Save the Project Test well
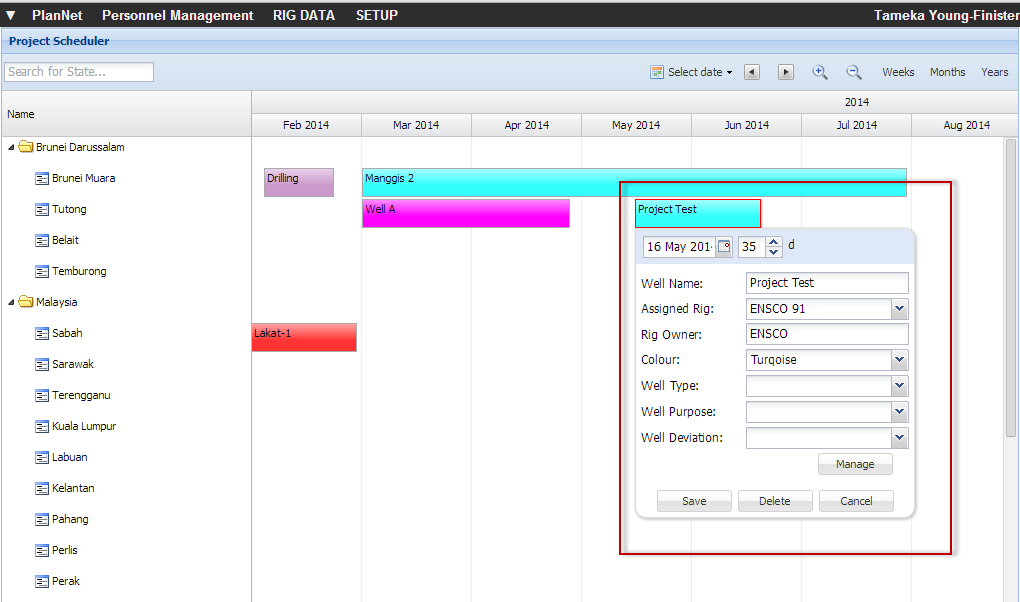Image resolution: width=1020 pixels, height=602 pixels. (694, 502)
